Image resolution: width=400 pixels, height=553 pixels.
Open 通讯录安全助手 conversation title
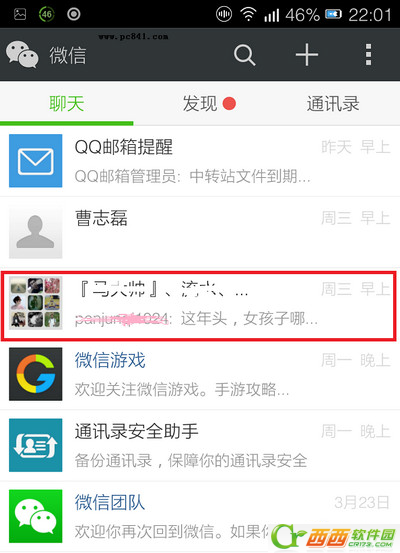coord(137,431)
